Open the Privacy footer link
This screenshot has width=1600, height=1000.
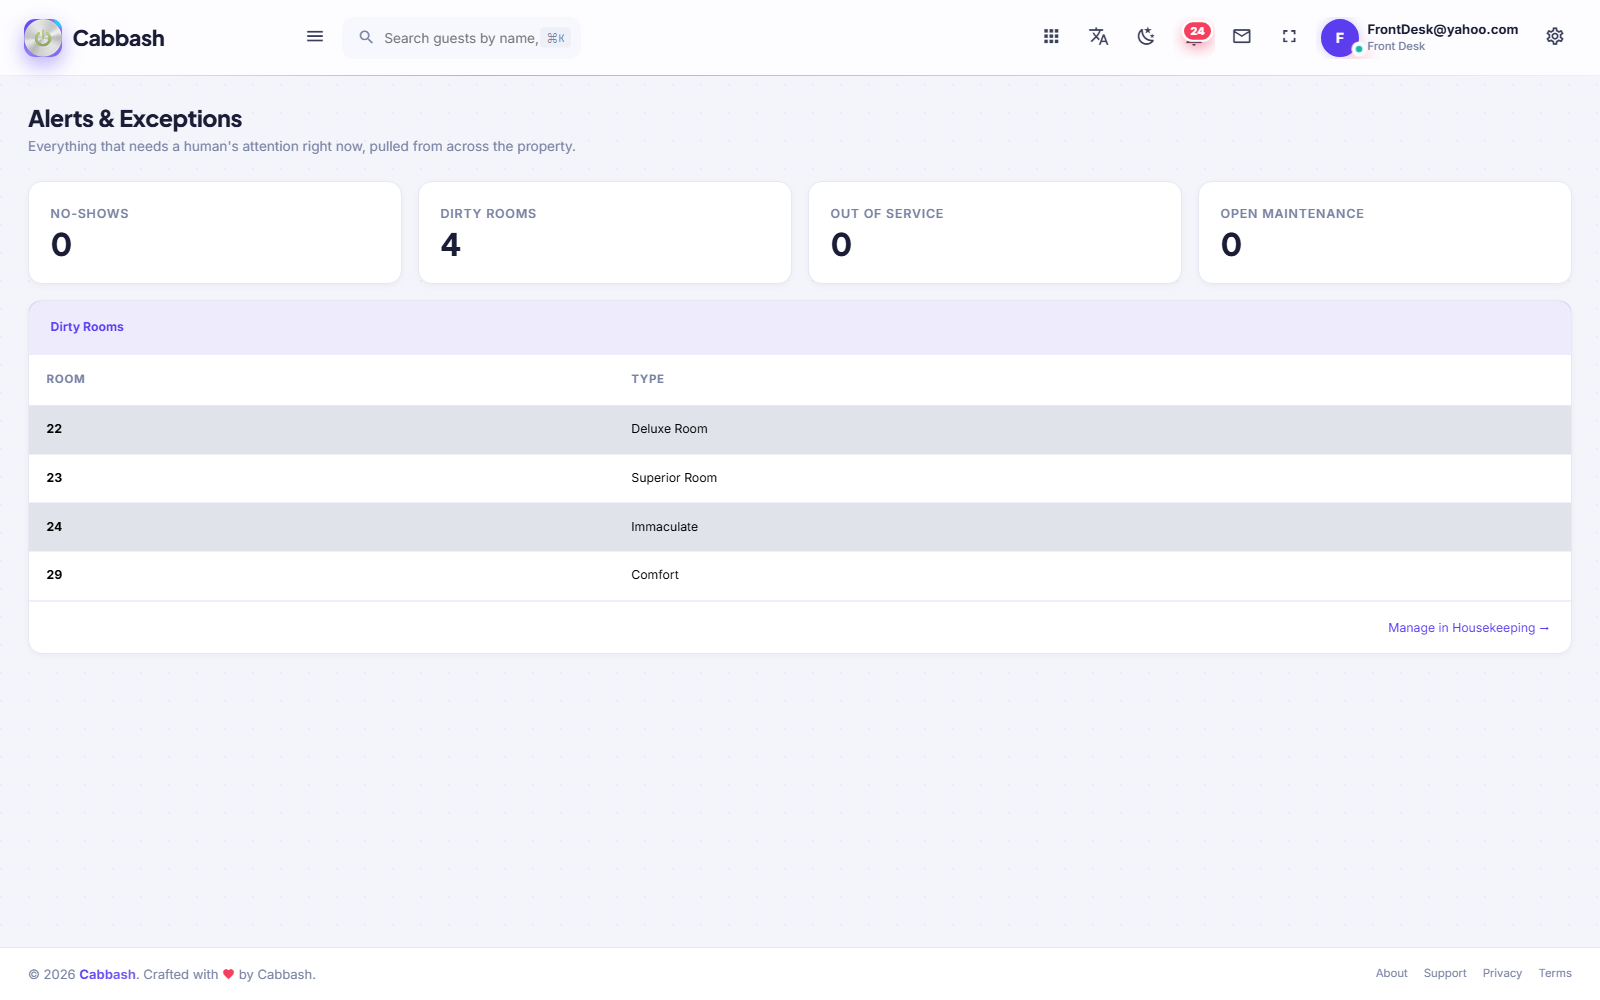point(1502,973)
